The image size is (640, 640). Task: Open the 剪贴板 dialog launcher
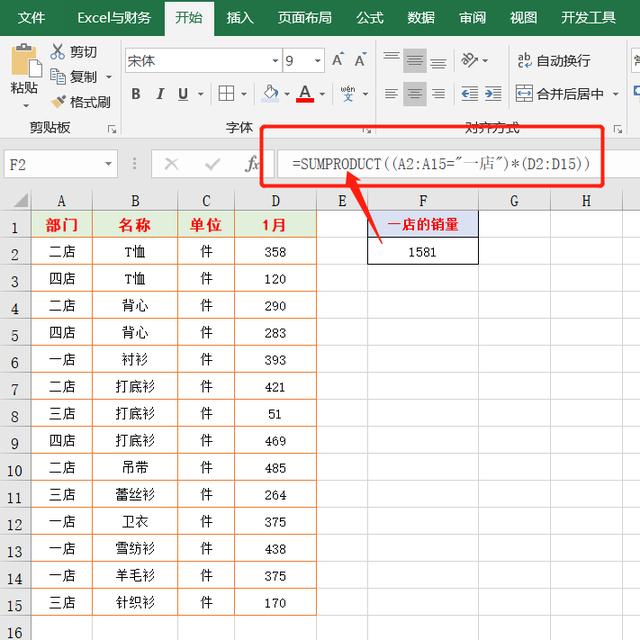111,129
